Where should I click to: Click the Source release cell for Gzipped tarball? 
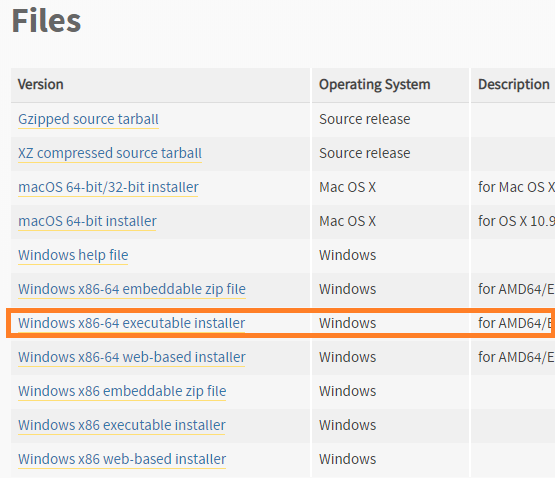[x=365, y=119]
